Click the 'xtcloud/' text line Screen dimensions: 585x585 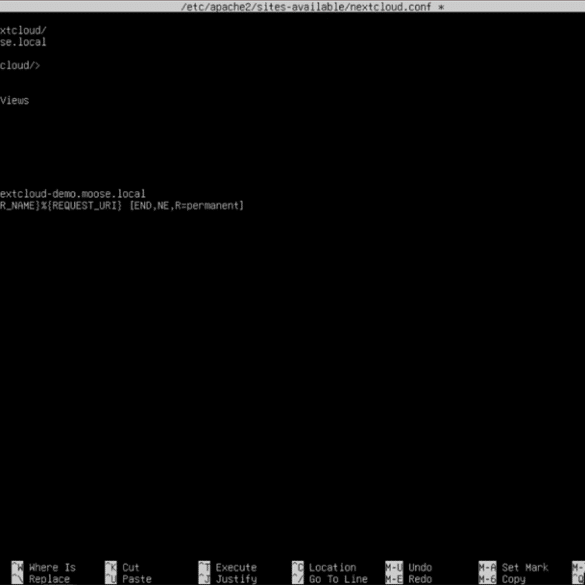[23, 30]
